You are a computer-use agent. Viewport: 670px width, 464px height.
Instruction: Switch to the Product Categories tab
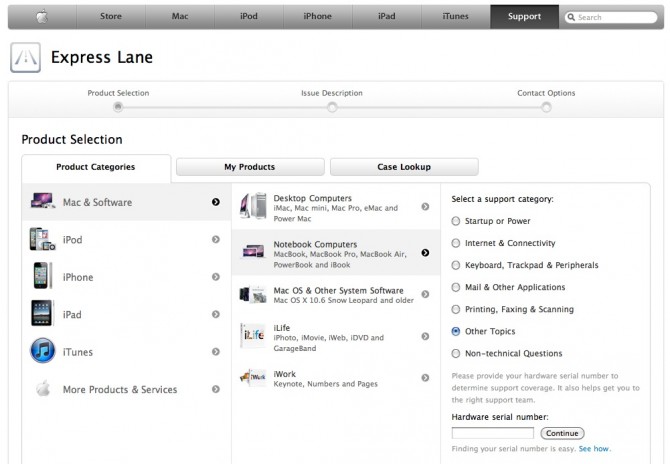(x=96, y=167)
